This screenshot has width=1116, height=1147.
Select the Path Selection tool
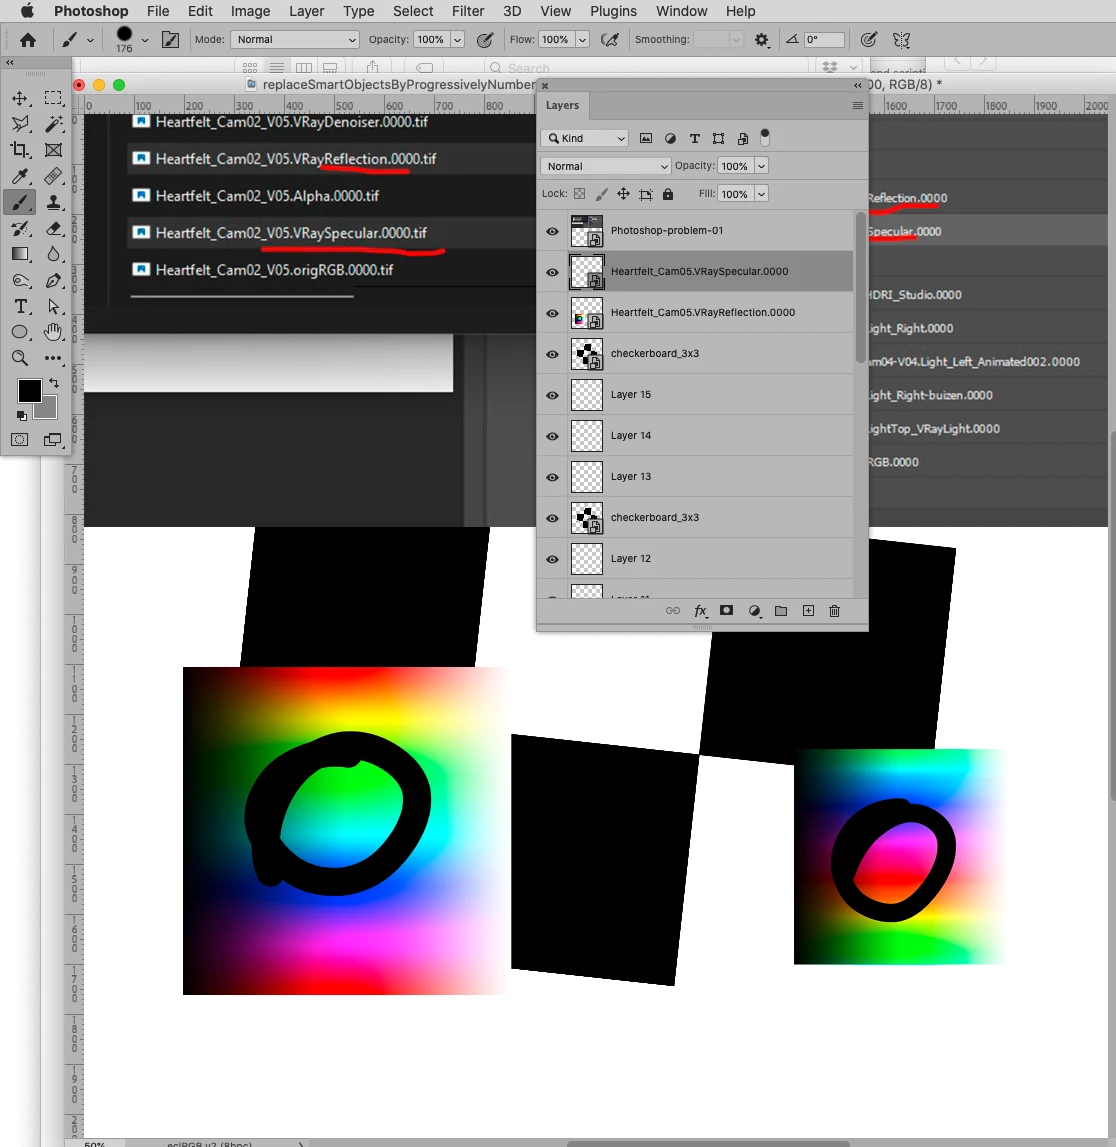(53, 307)
